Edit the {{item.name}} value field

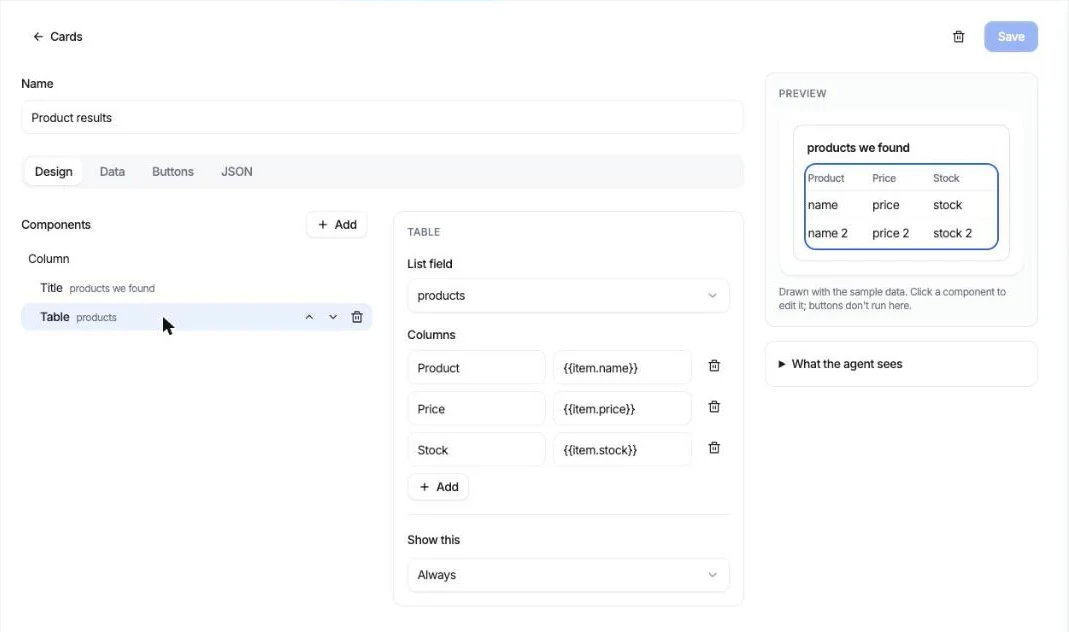(x=622, y=368)
